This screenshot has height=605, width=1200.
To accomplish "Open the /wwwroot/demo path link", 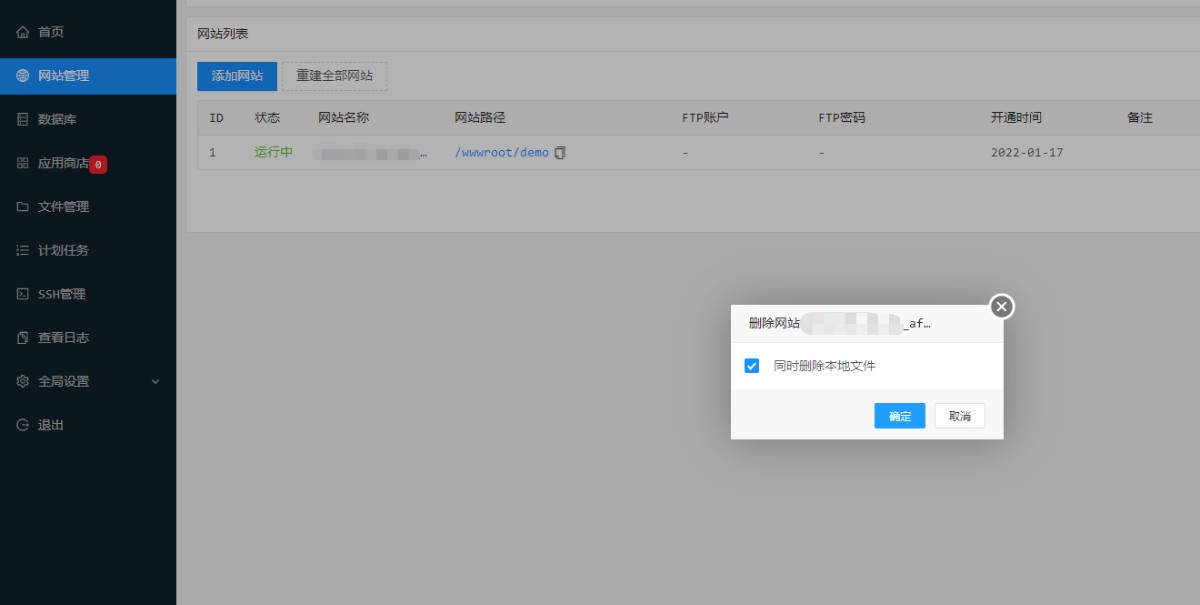I will pyautogui.click(x=501, y=153).
